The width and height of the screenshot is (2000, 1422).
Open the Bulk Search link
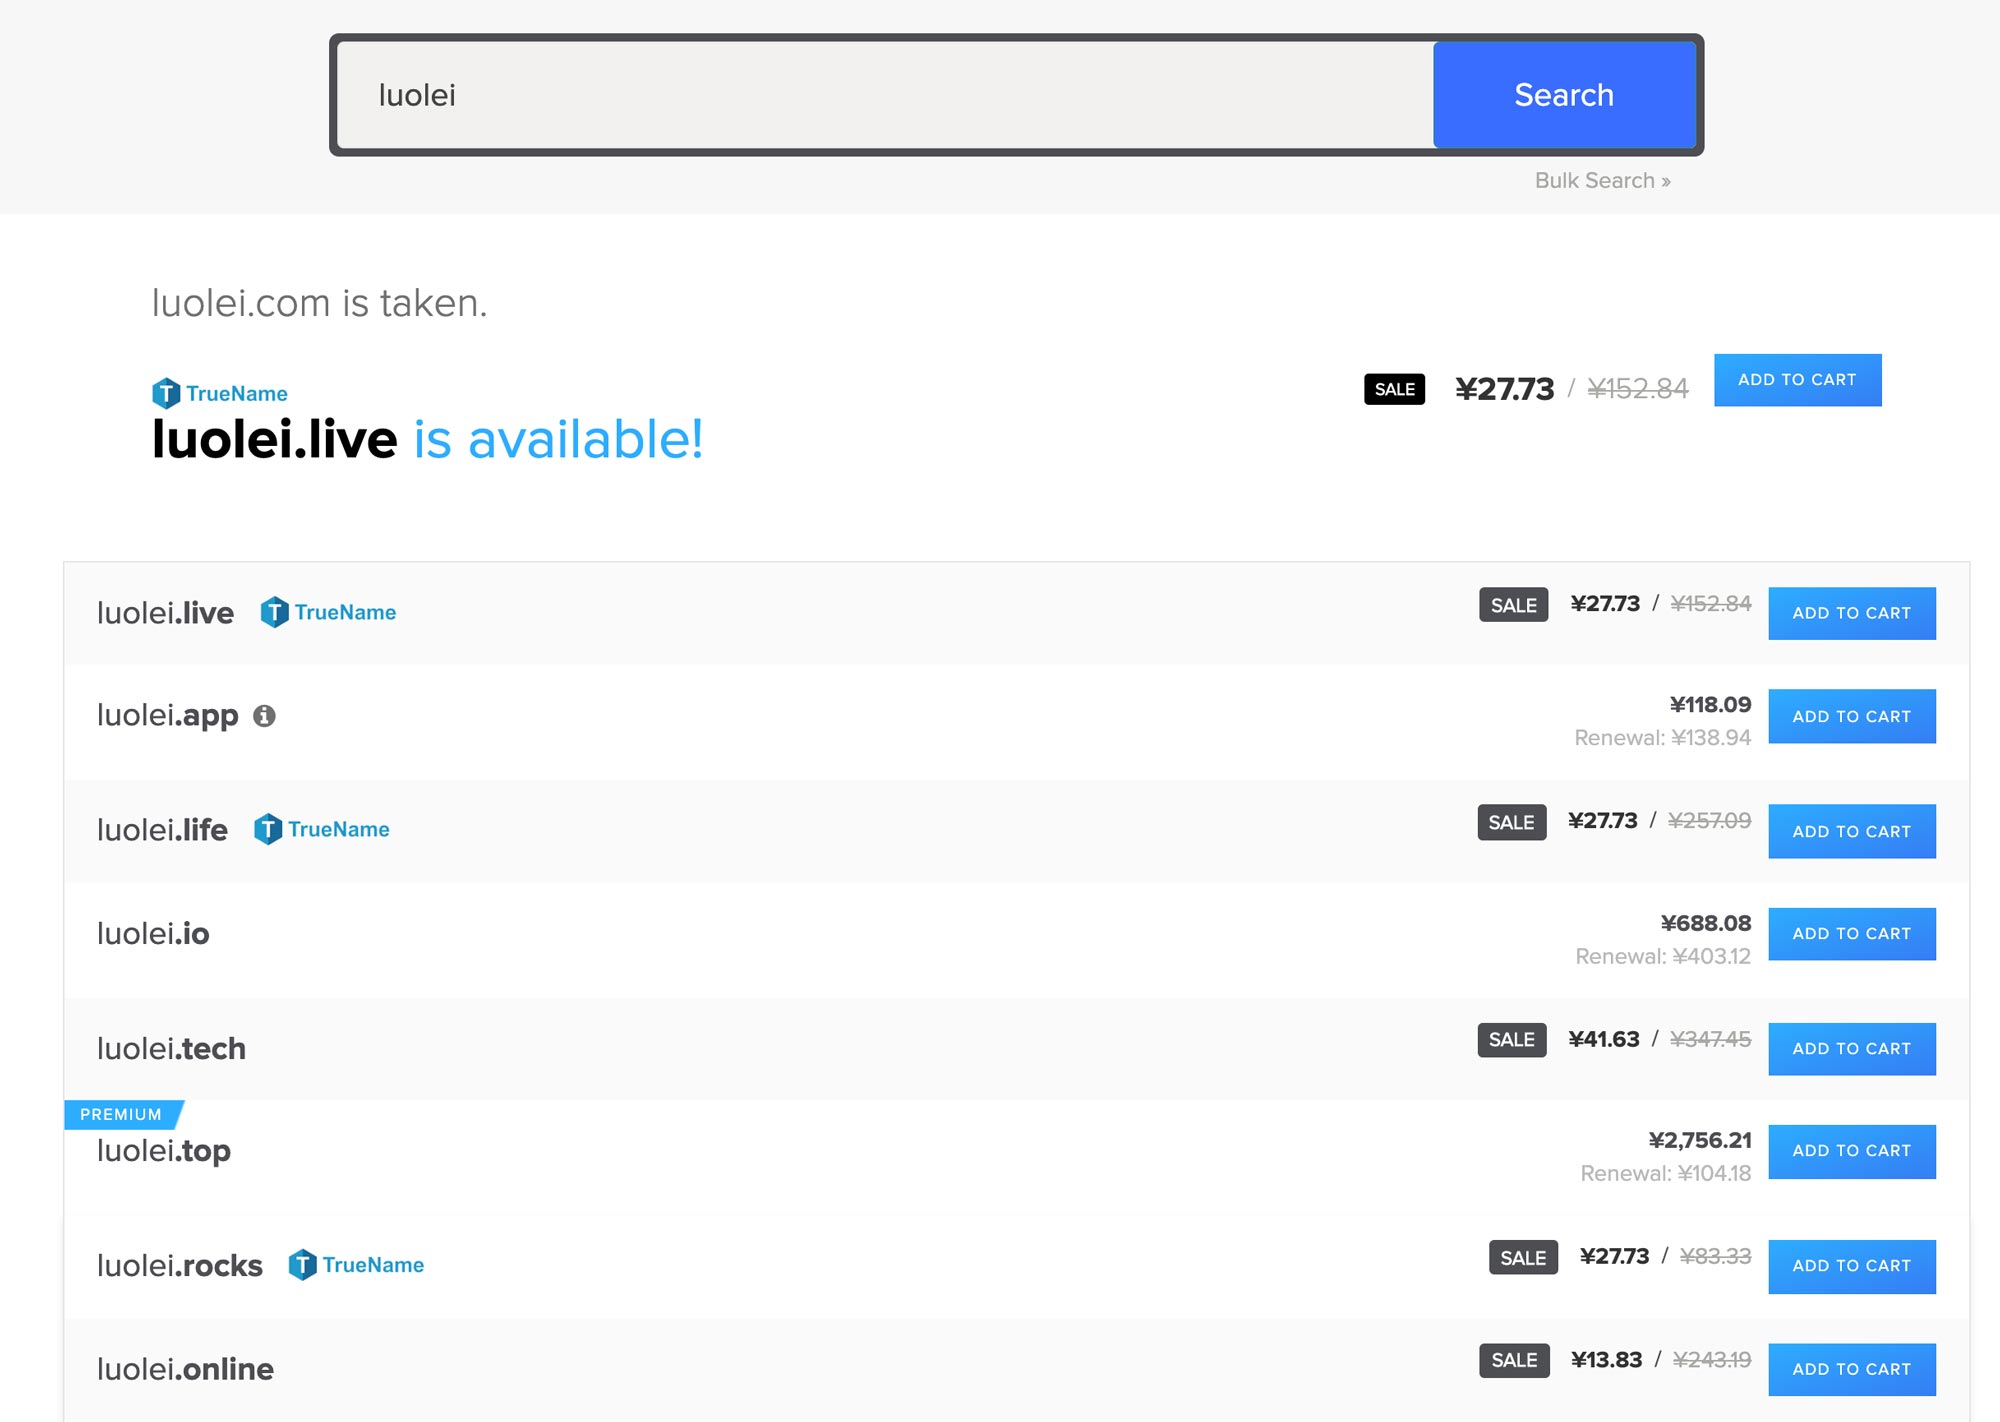[x=1601, y=181]
